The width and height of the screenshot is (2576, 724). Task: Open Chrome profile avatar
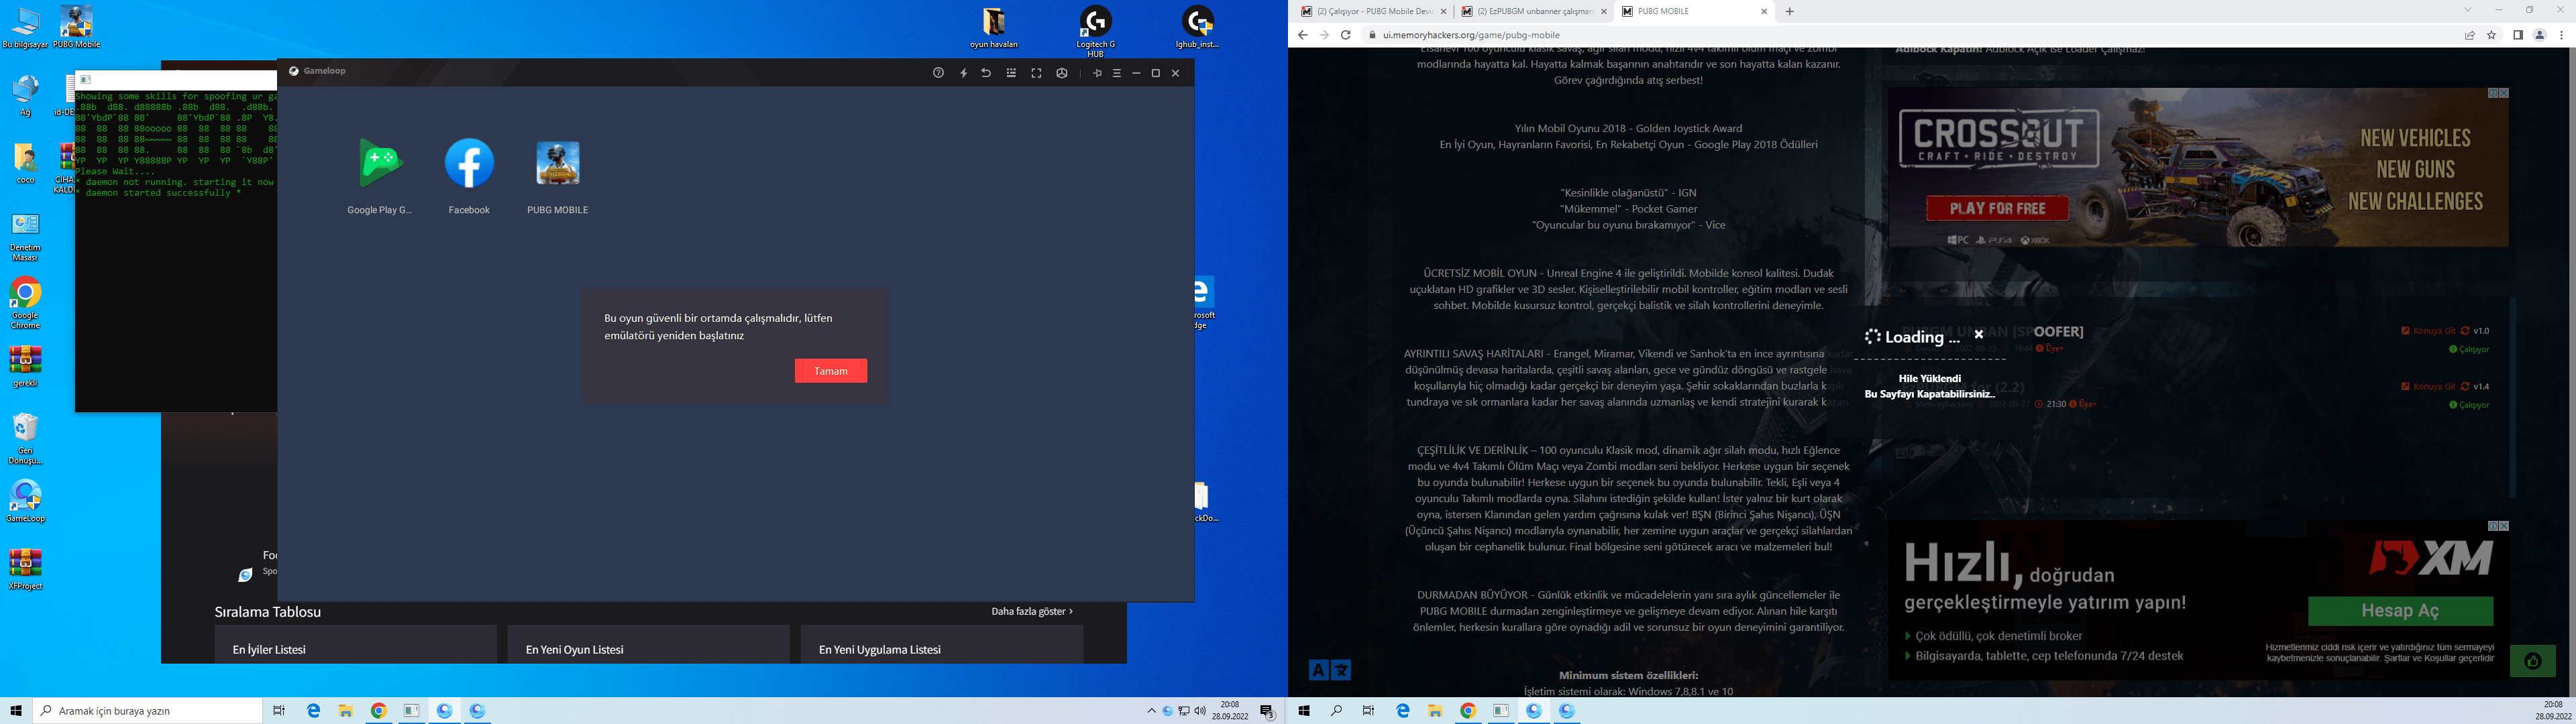click(2539, 35)
